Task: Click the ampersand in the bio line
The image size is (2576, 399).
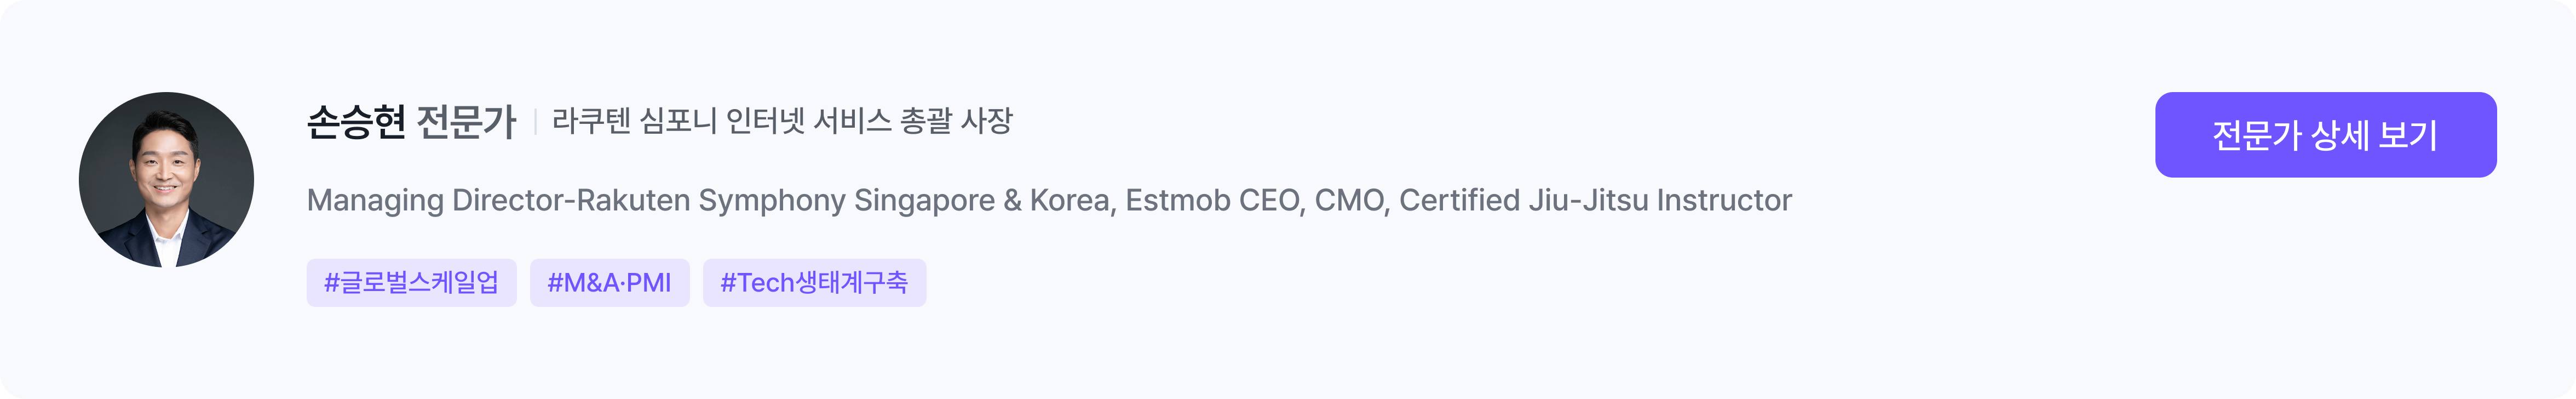Action: [1012, 200]
